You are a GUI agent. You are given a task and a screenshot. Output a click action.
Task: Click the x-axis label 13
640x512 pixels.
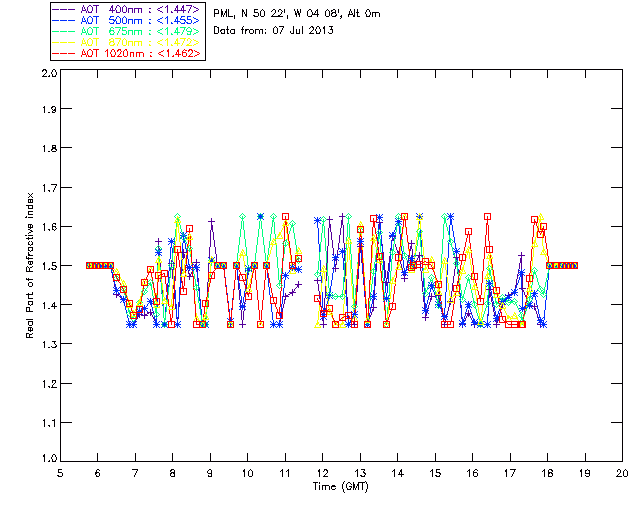[360, 473]
